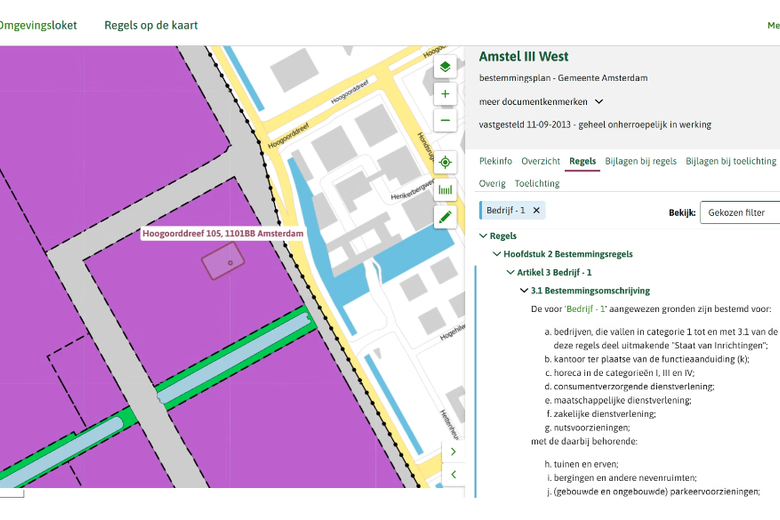Image resolution: width=780 pixels, height=520 pixels.
Task: Collapse '3.1 Bestemmingsomschrijving' subsection
Action: click(525, 291)
